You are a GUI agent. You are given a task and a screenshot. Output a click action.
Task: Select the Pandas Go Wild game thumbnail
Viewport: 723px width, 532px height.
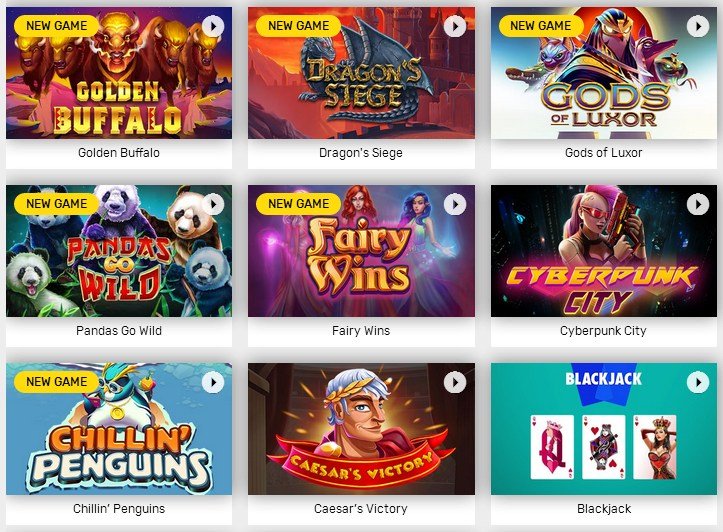pos(119,251)
